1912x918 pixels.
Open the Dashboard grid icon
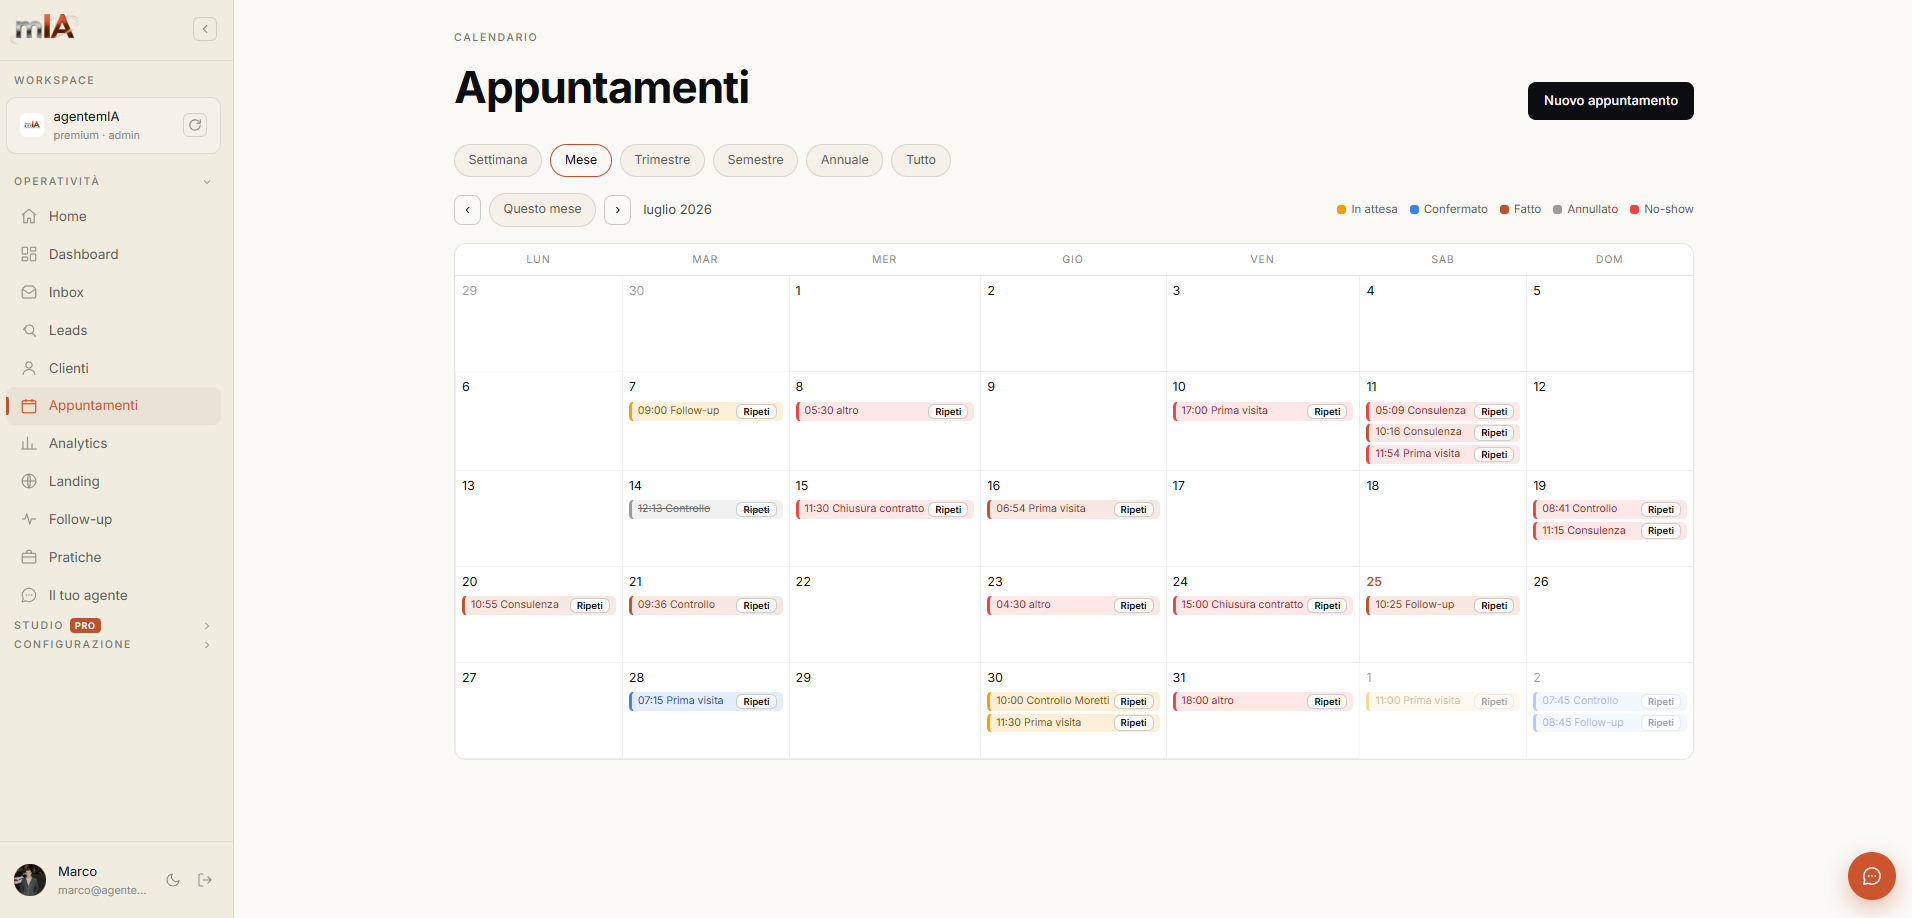29,254
